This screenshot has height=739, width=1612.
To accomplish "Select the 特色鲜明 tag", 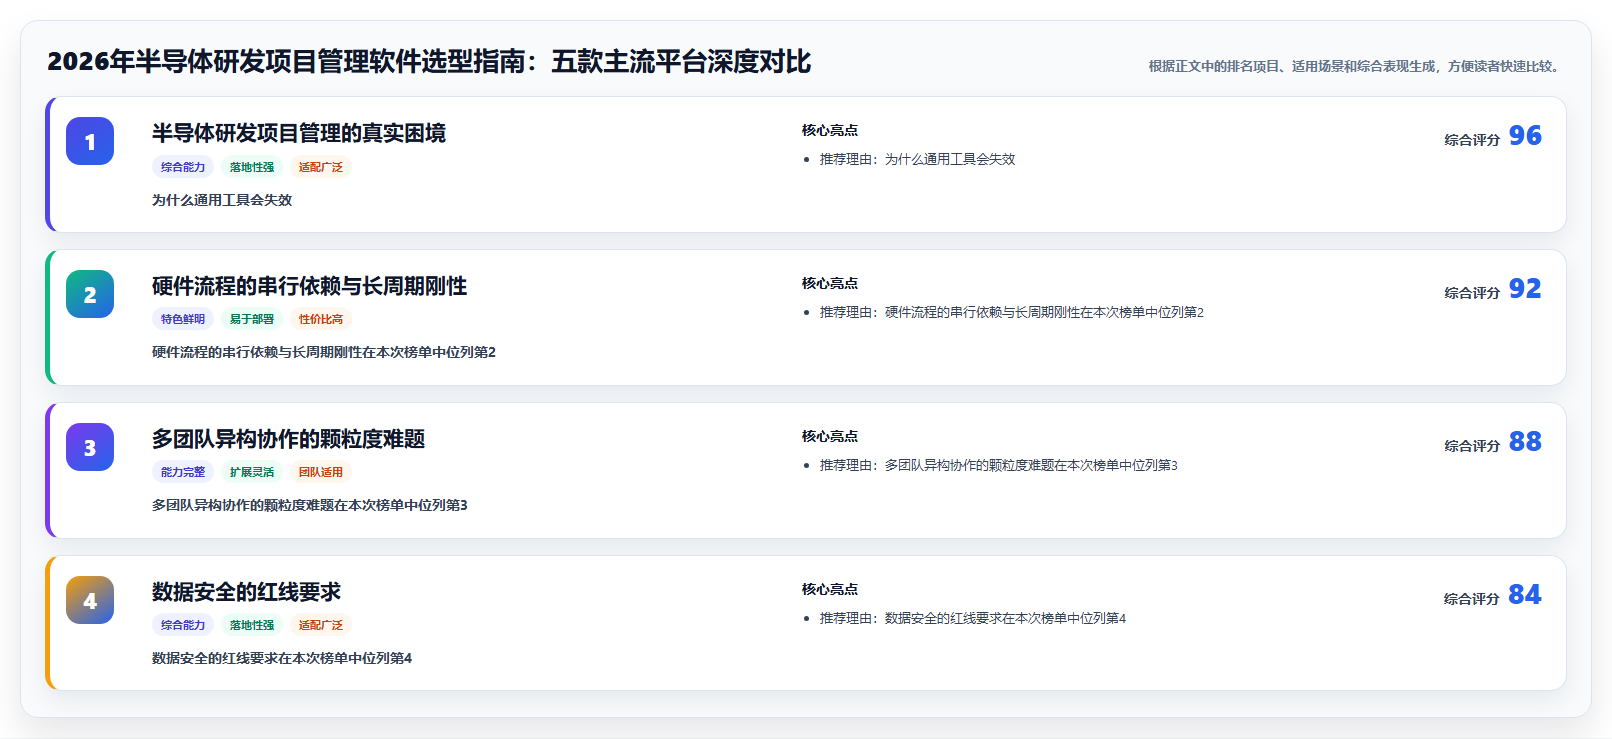I will pos(183,319).
